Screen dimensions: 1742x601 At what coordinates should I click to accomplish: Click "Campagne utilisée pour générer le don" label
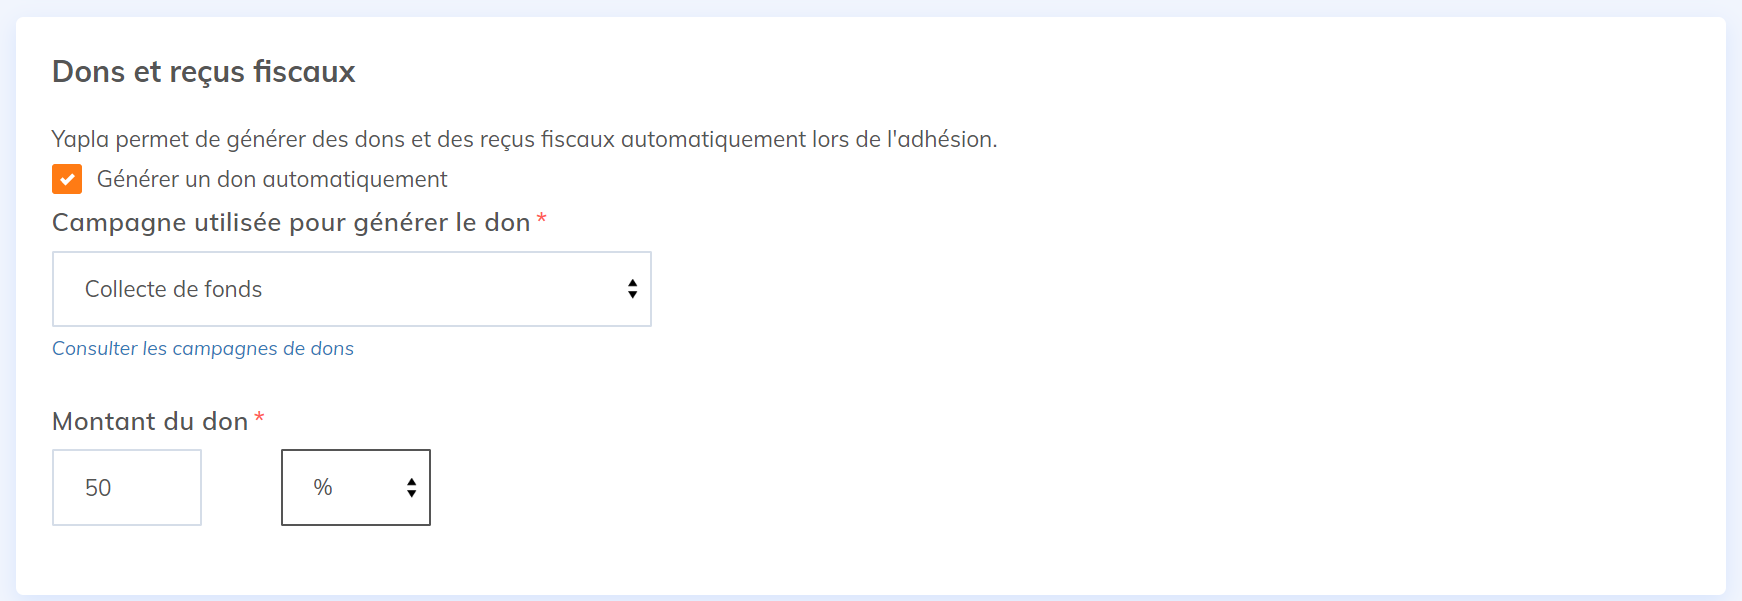pos(291,223)
